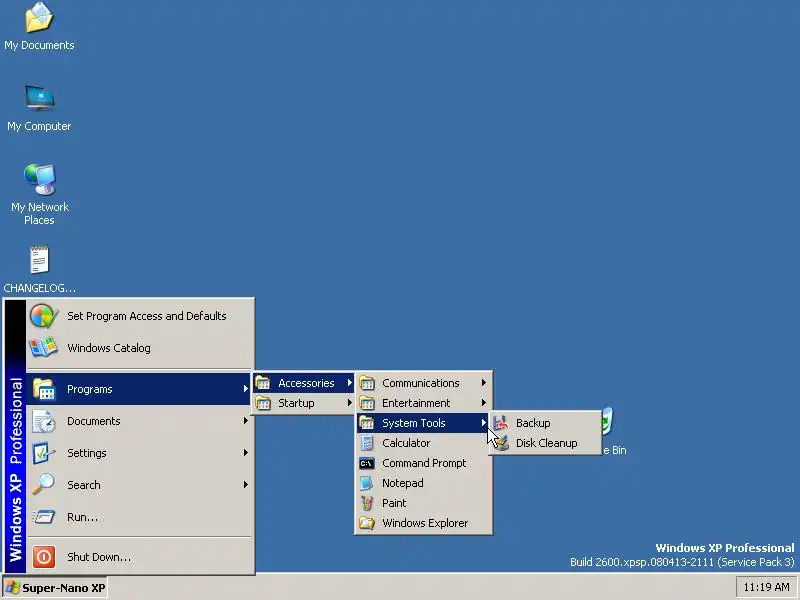
Task: Click the Entertainment folder icon
Action: click(367, 403)
